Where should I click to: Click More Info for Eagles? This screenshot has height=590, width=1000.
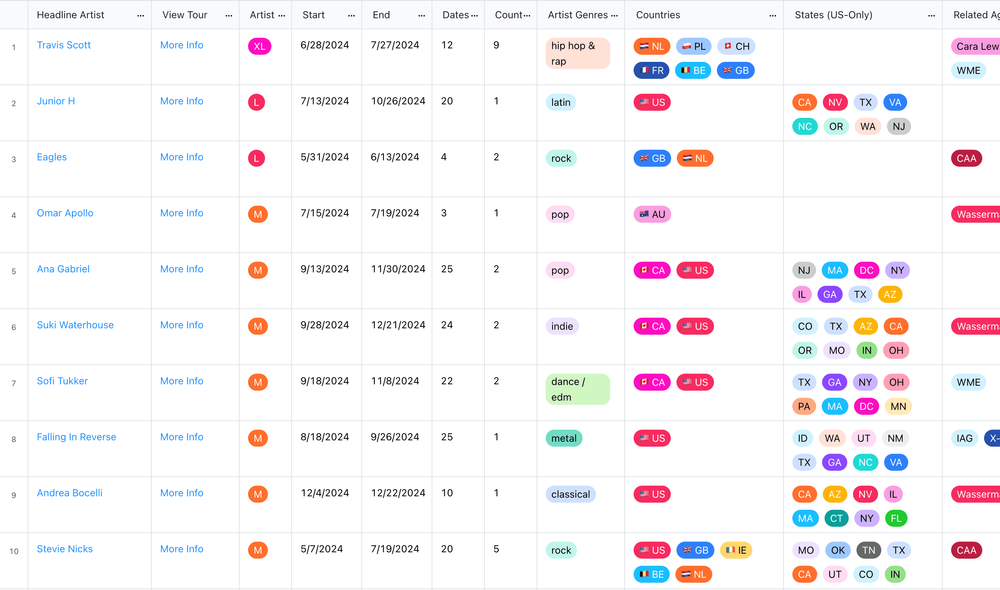[182, 157]
